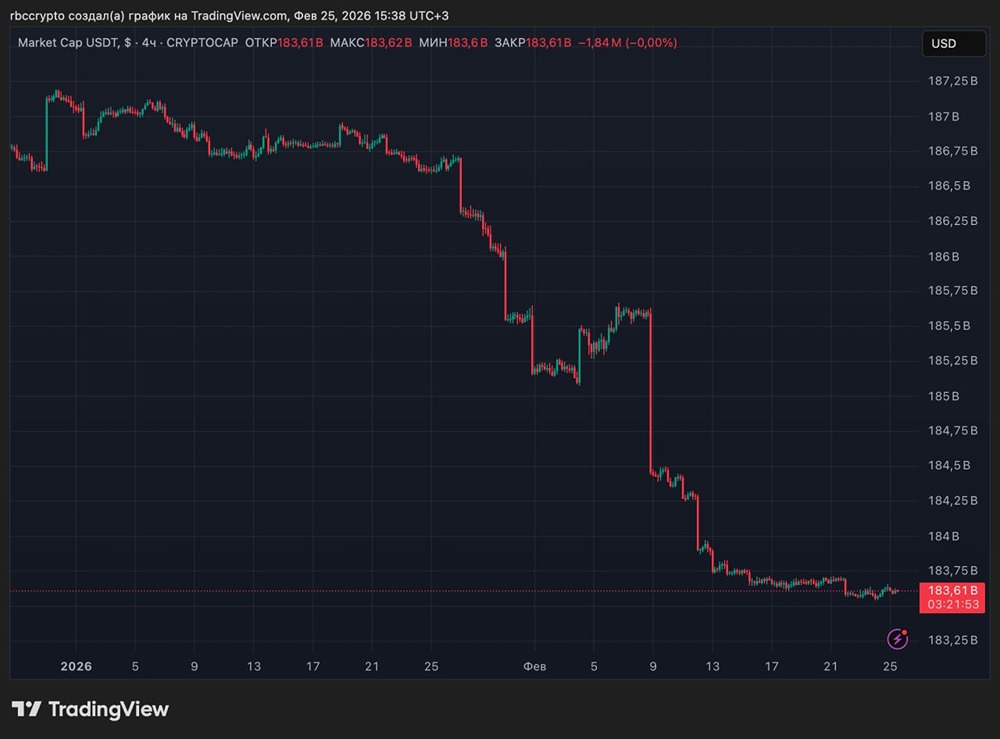Click the TradingView logo in the bottom corner
The height and width of the screenshot is (739, 1000).
[x=90, y=709]
